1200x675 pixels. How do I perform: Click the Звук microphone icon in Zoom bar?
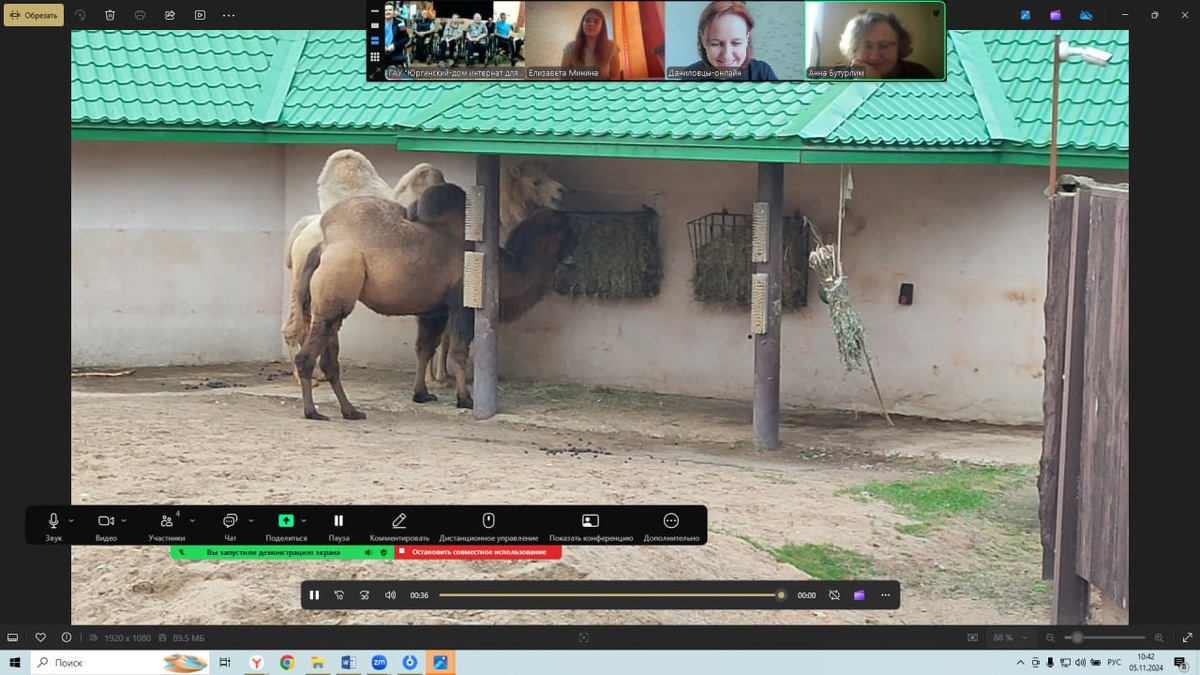tap(53, 525)
